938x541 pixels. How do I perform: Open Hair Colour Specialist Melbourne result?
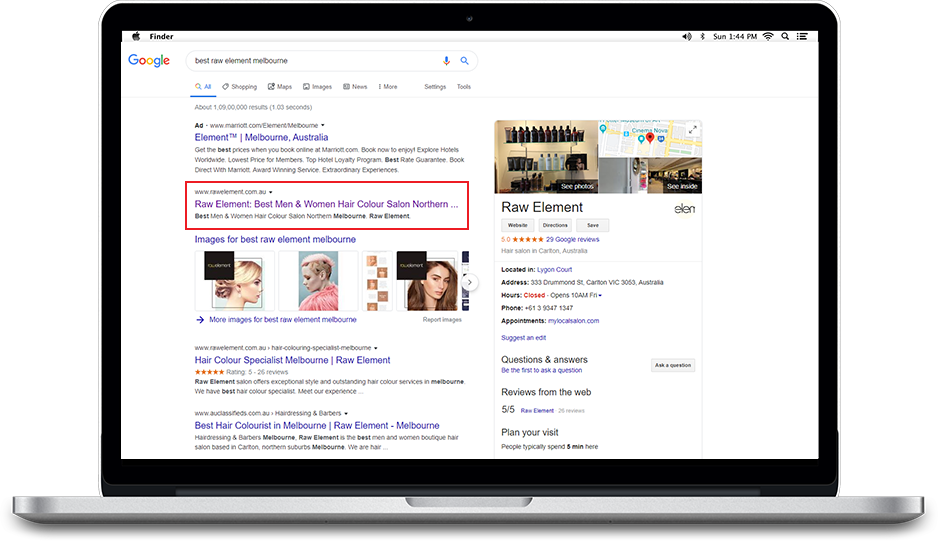tap(293, 360)
